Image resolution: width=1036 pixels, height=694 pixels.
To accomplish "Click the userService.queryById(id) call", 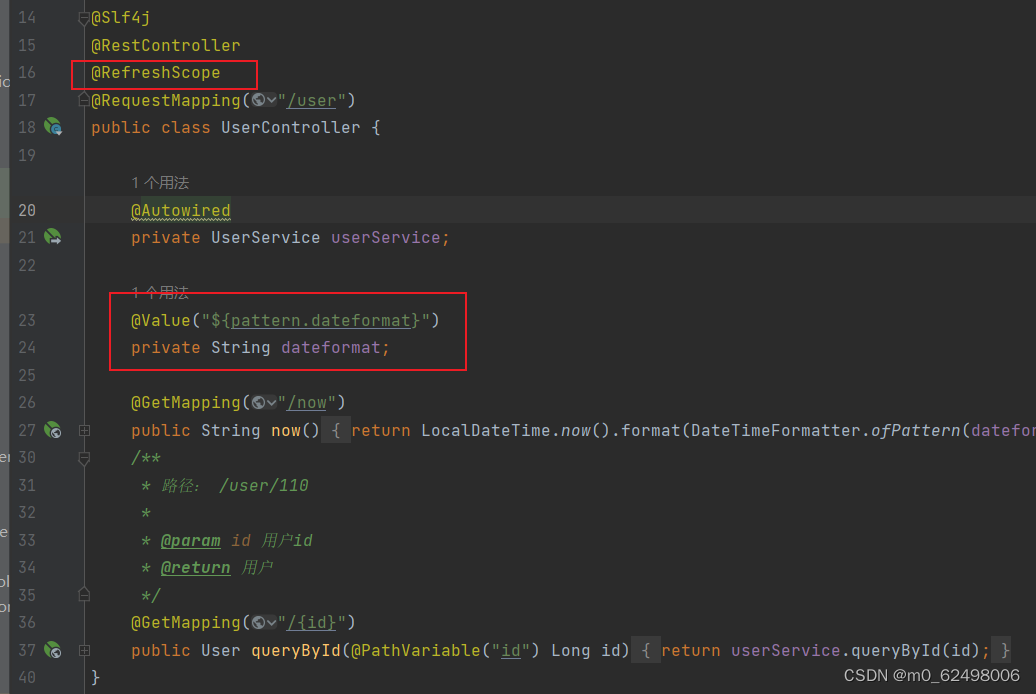I will click(x=855, y=650).
